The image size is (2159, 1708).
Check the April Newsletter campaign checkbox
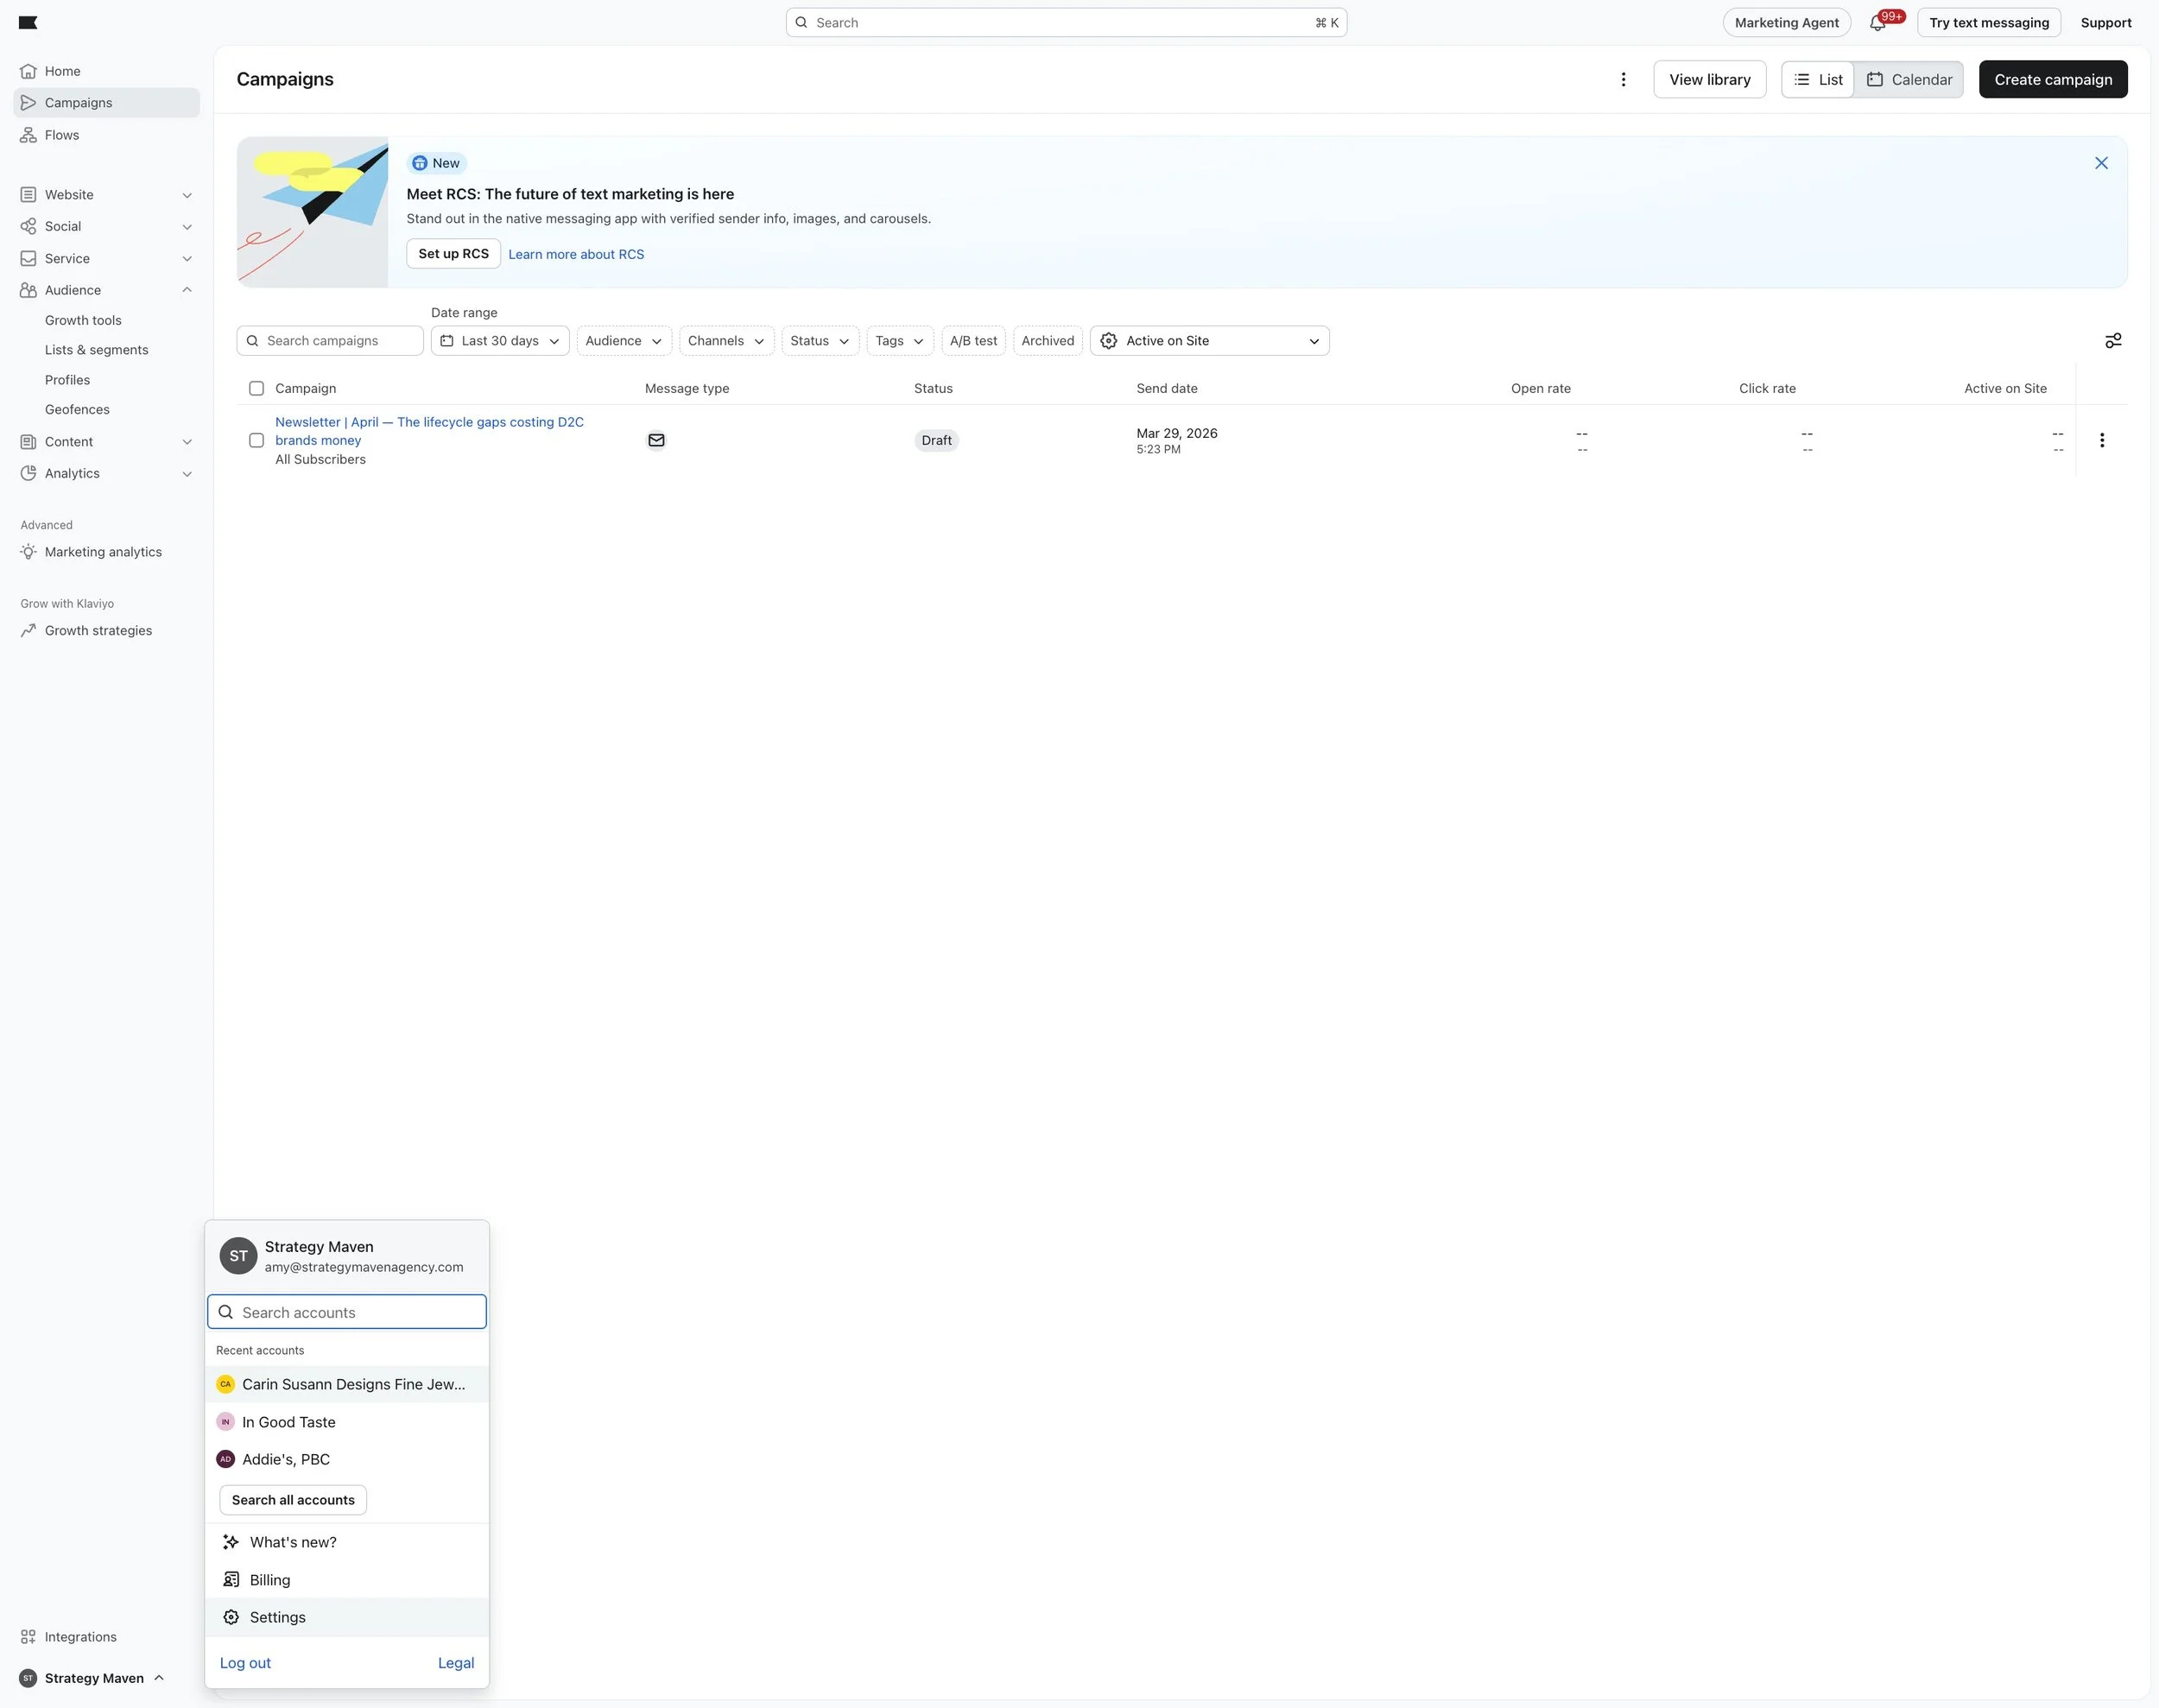[256, 440]
